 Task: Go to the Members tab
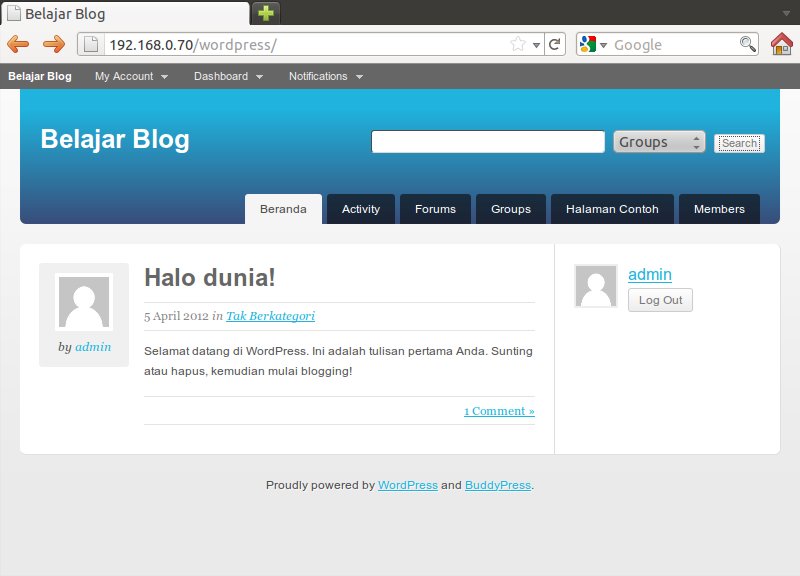(x=719, y=209)
